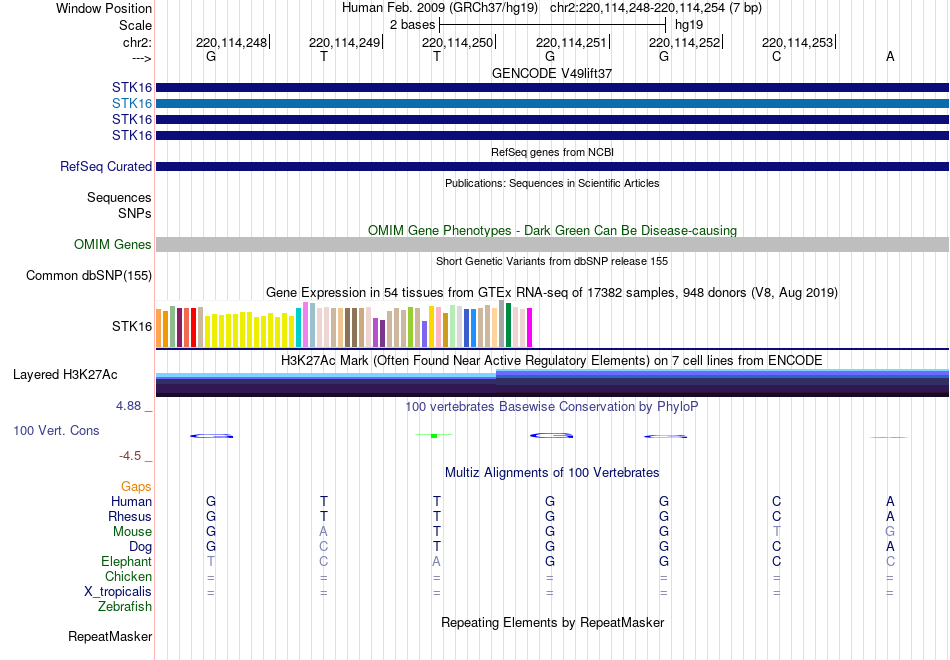Image resolution: width=950 pixels, height=660 pixels.
Task: Click the STK16 label beside the GTEx chart
Action: pos(131,327)
